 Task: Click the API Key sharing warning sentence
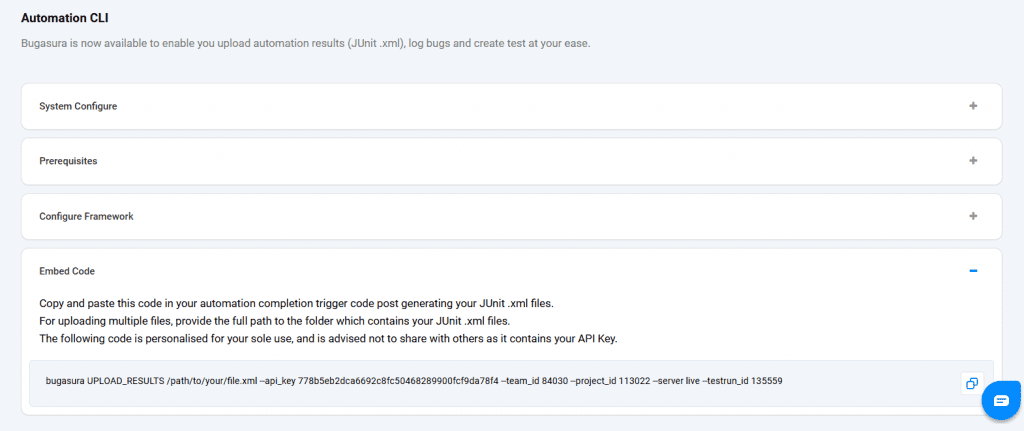coord(329,339)
